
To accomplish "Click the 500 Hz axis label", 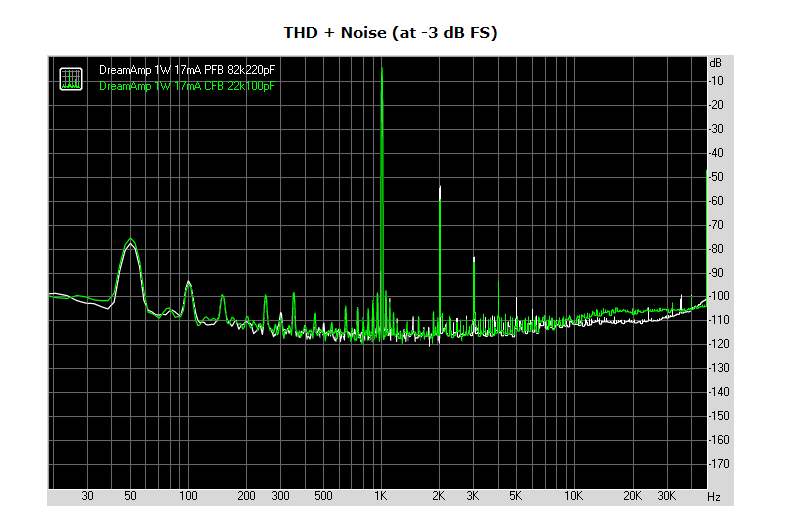I will pyautogui.click(x=323, y=496).
